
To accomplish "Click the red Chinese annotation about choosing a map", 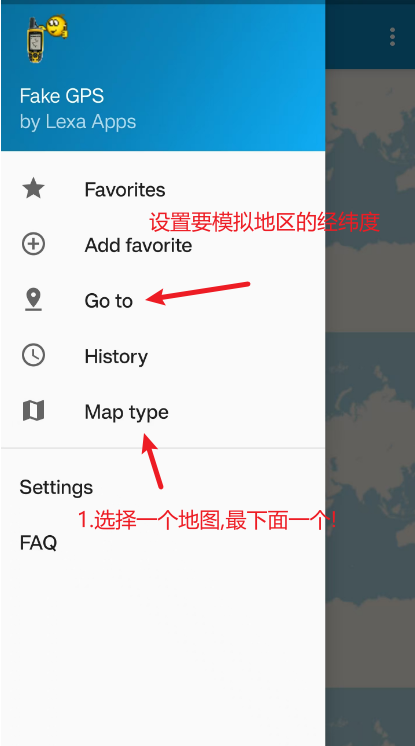I will 208,521.
